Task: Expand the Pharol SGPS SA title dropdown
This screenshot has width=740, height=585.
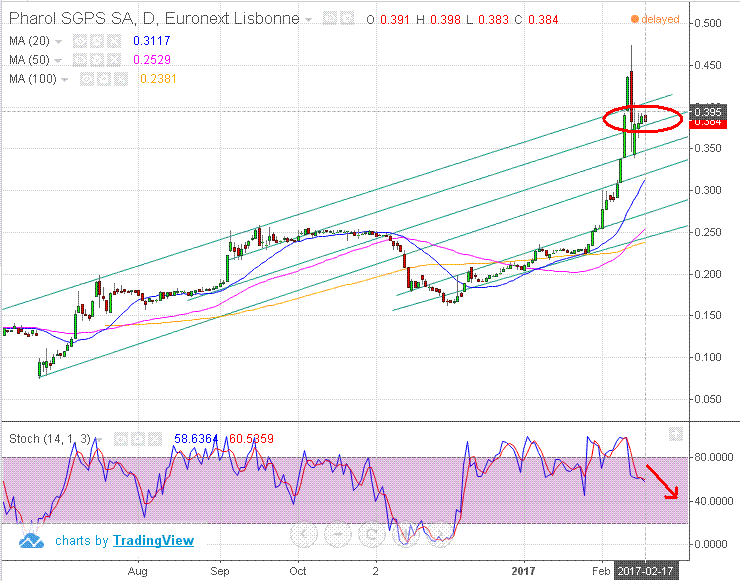Action: [308, 20]
